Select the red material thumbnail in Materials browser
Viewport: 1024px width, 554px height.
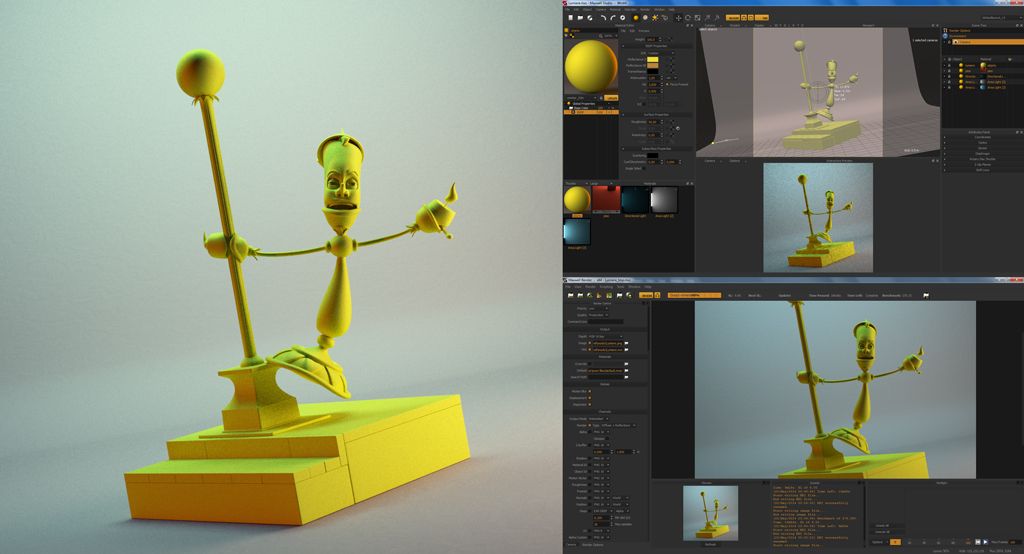coord(606,199)
